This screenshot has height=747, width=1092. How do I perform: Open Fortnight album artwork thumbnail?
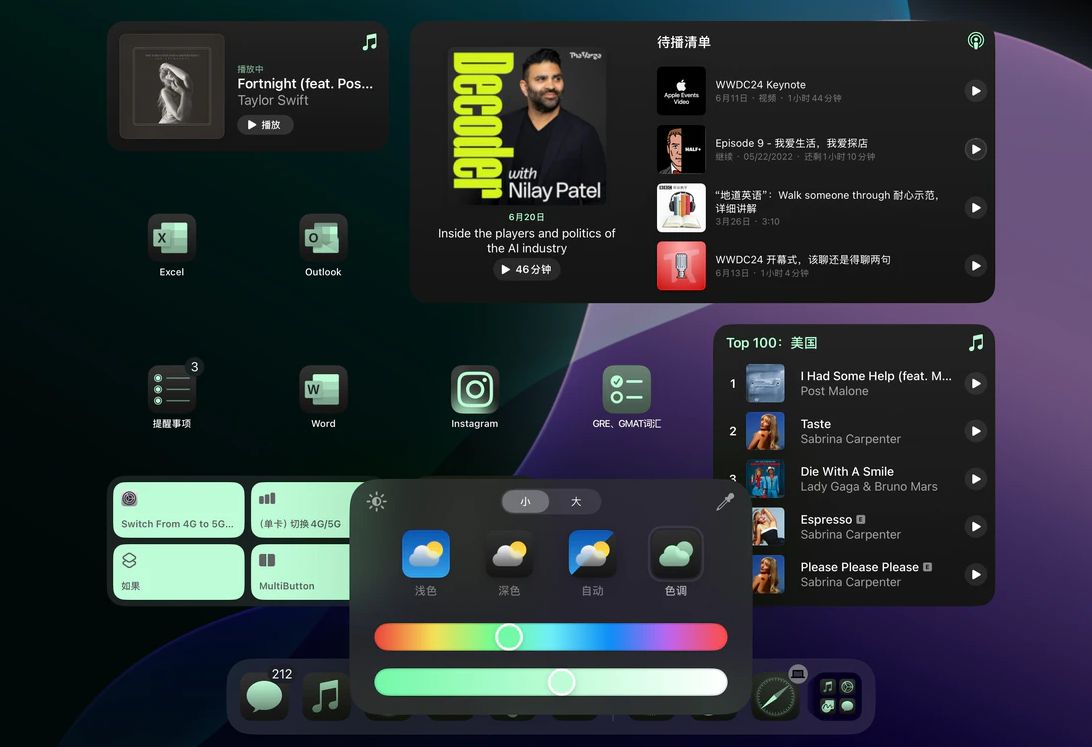tap(172, 86)
